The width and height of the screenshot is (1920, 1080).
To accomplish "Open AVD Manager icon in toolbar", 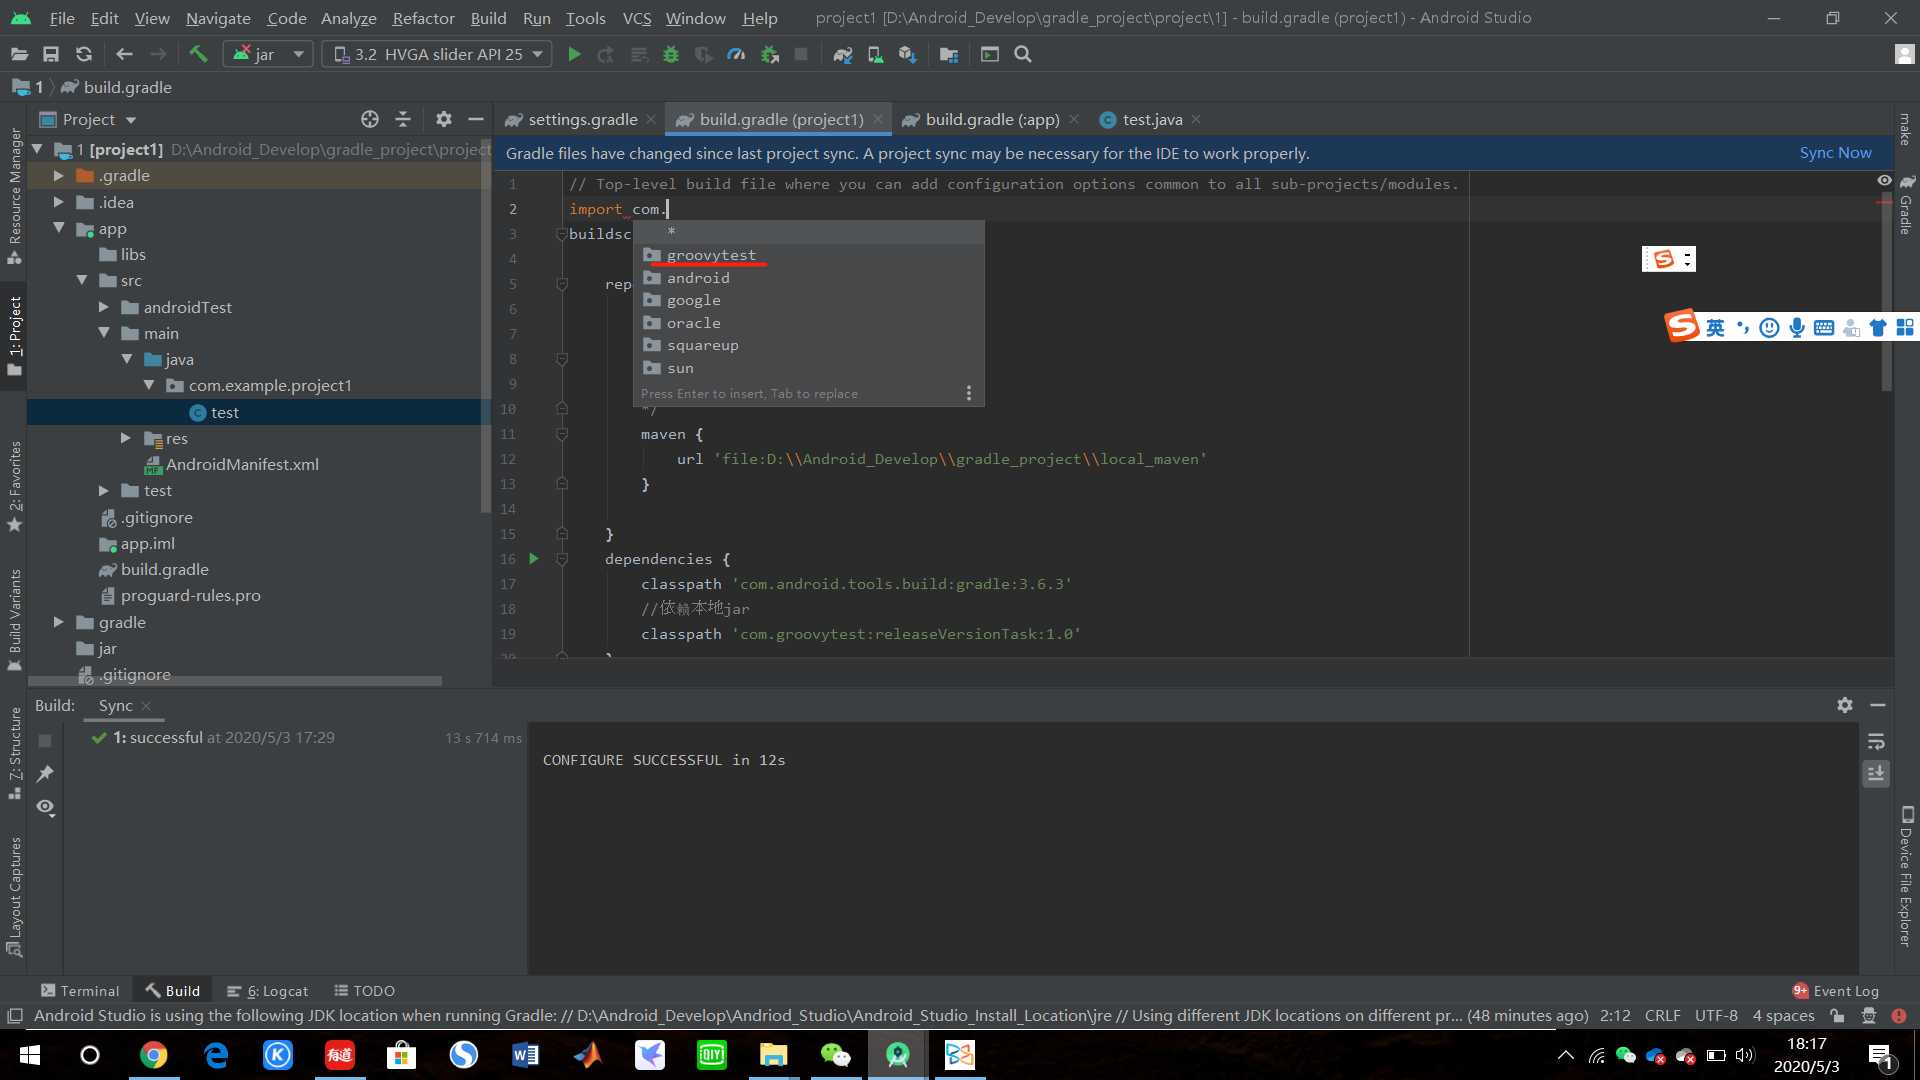I will coord(875,54).
